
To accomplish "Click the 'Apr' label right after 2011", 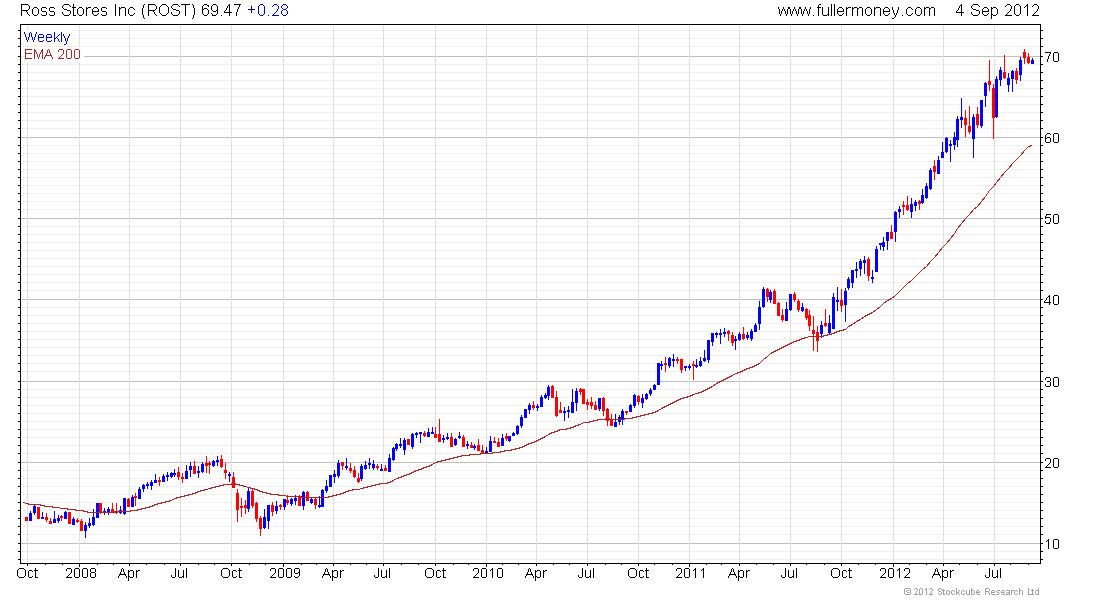I will [x=739, y=573].
